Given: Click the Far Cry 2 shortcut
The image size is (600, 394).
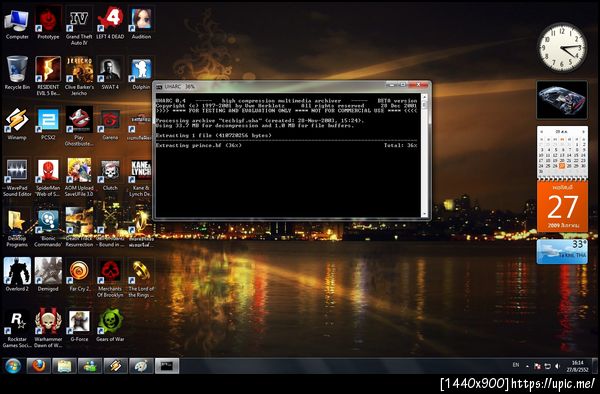Looking at the screenshot, I should [79, 275].
